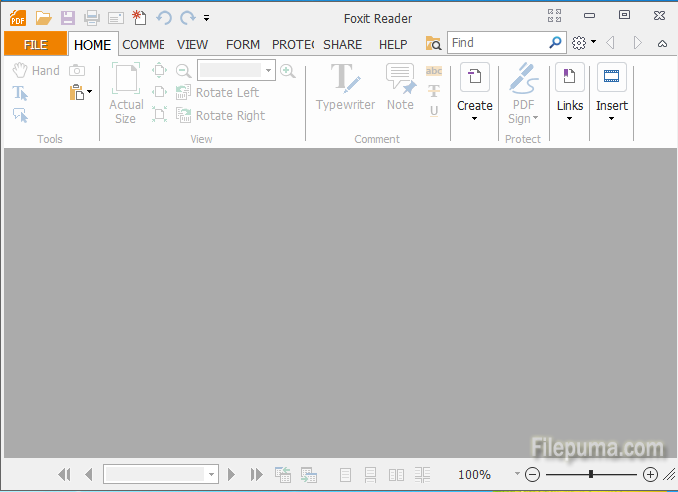Select the Hand tool
Screen dimensions: 678x492
point(36,71)
